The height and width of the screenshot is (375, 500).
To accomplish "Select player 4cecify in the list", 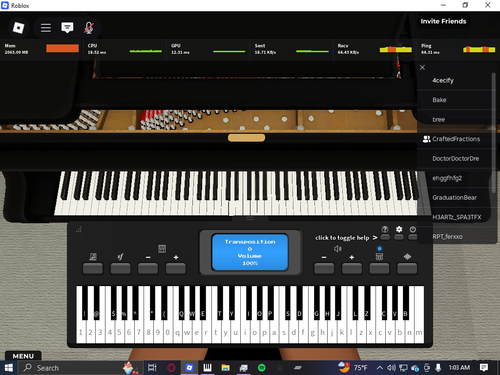I will (455, 80).
